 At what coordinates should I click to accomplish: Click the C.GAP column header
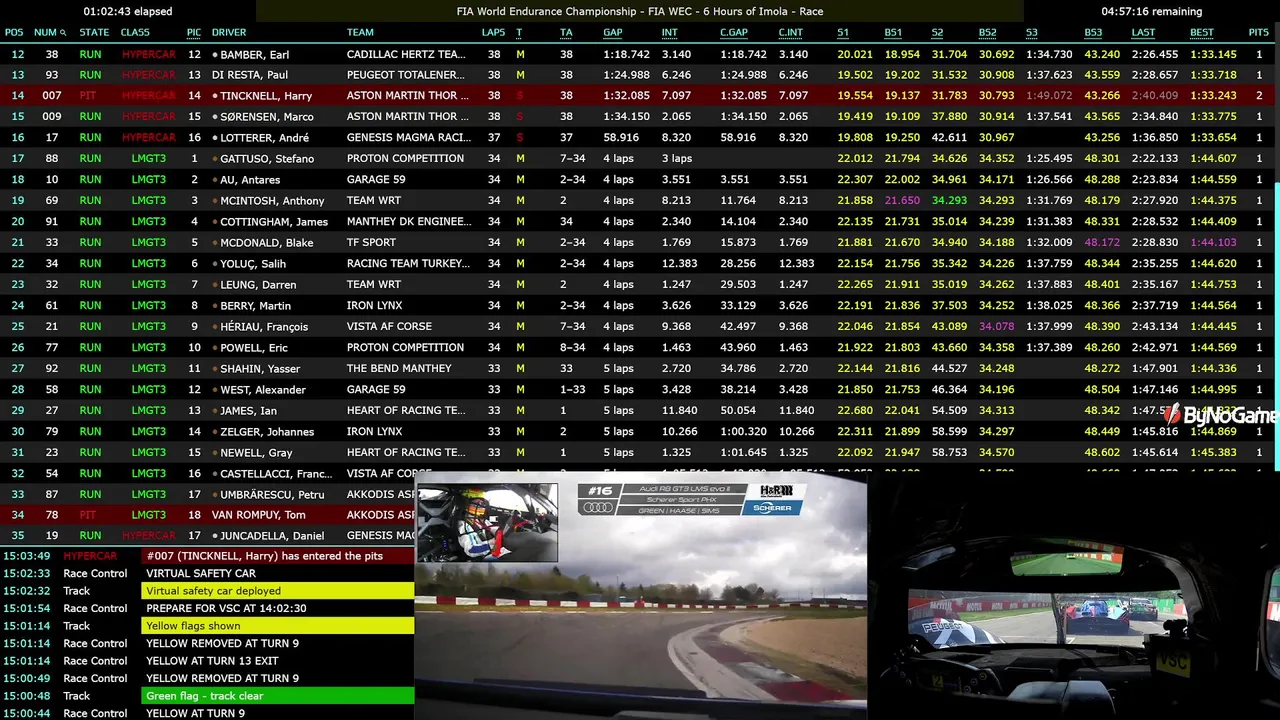pos(734,33)
